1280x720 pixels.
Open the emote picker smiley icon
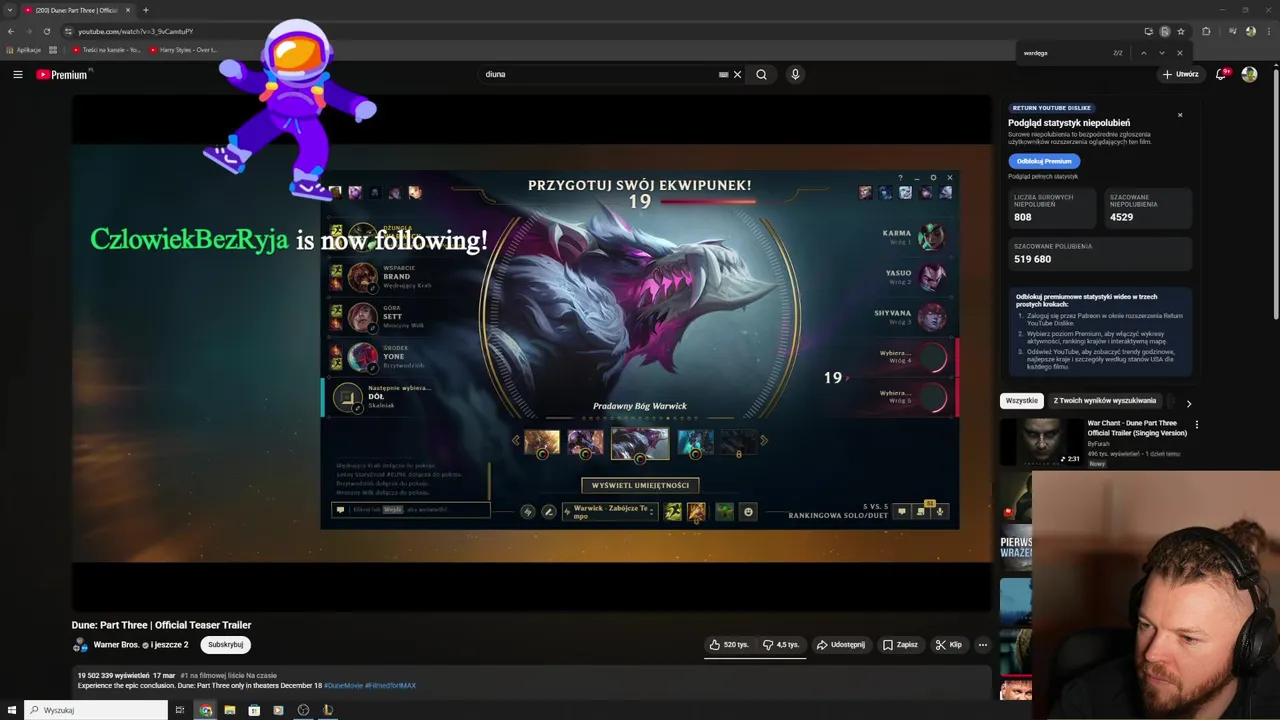coord(748,512)
